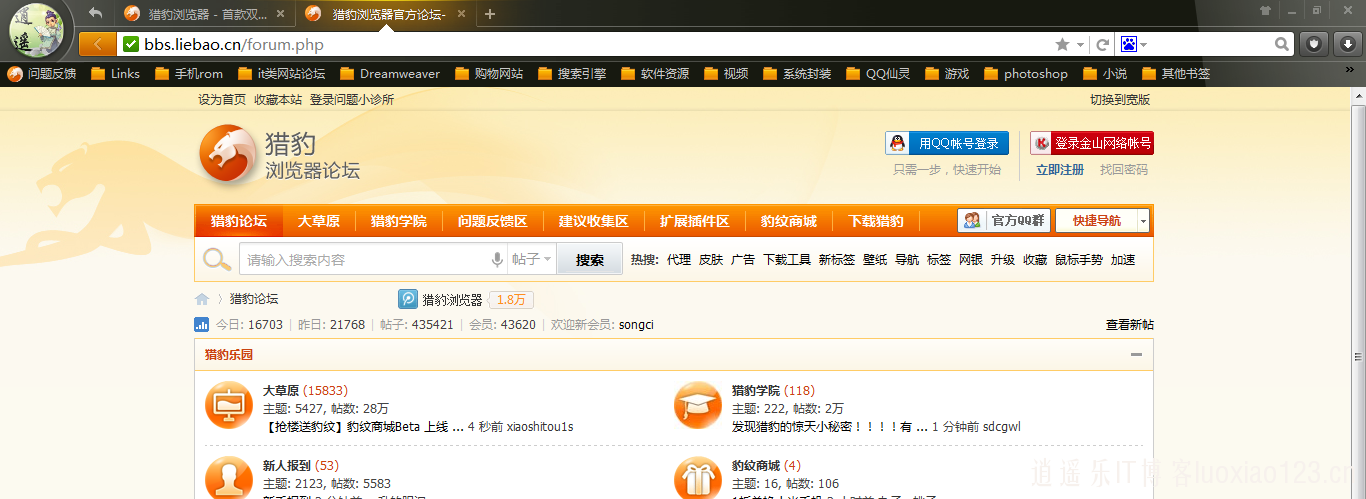Open the 手机rom bookmark folder
The height and width of the screenshot is (499, 1366).
click(189, 73)
